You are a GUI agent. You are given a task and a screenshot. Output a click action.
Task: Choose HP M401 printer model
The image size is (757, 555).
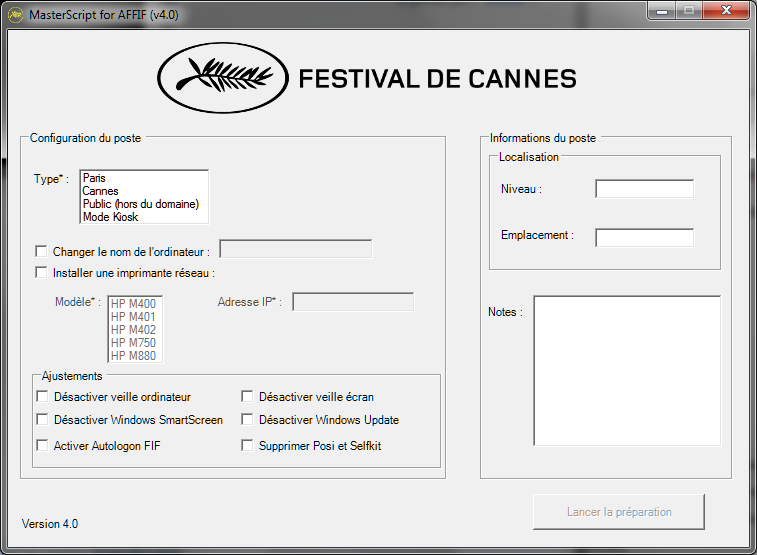pos(135,317)
